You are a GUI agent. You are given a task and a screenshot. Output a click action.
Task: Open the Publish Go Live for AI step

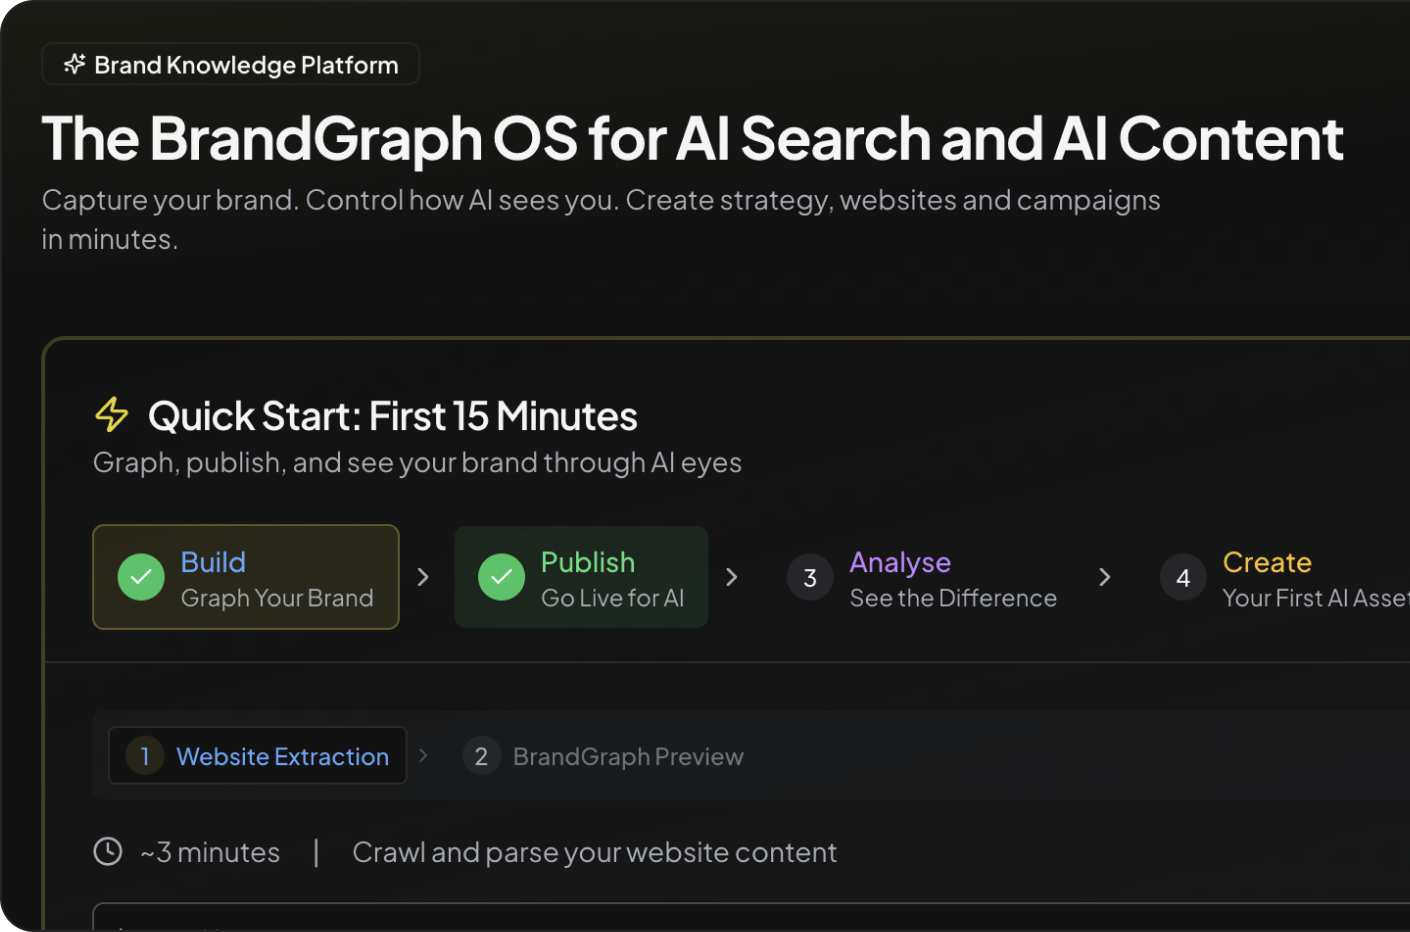click(x=581, y=577)
